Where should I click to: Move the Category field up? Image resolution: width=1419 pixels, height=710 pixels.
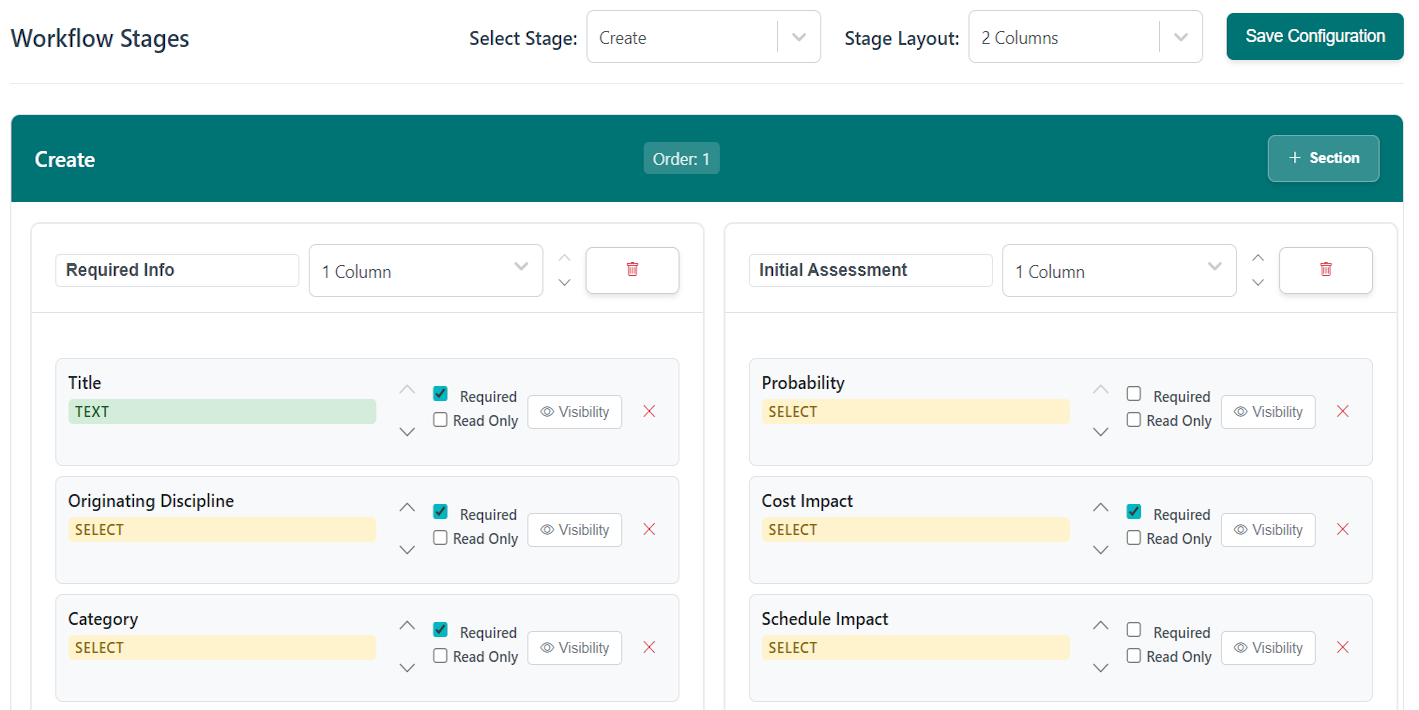click(x=407, y=625)
